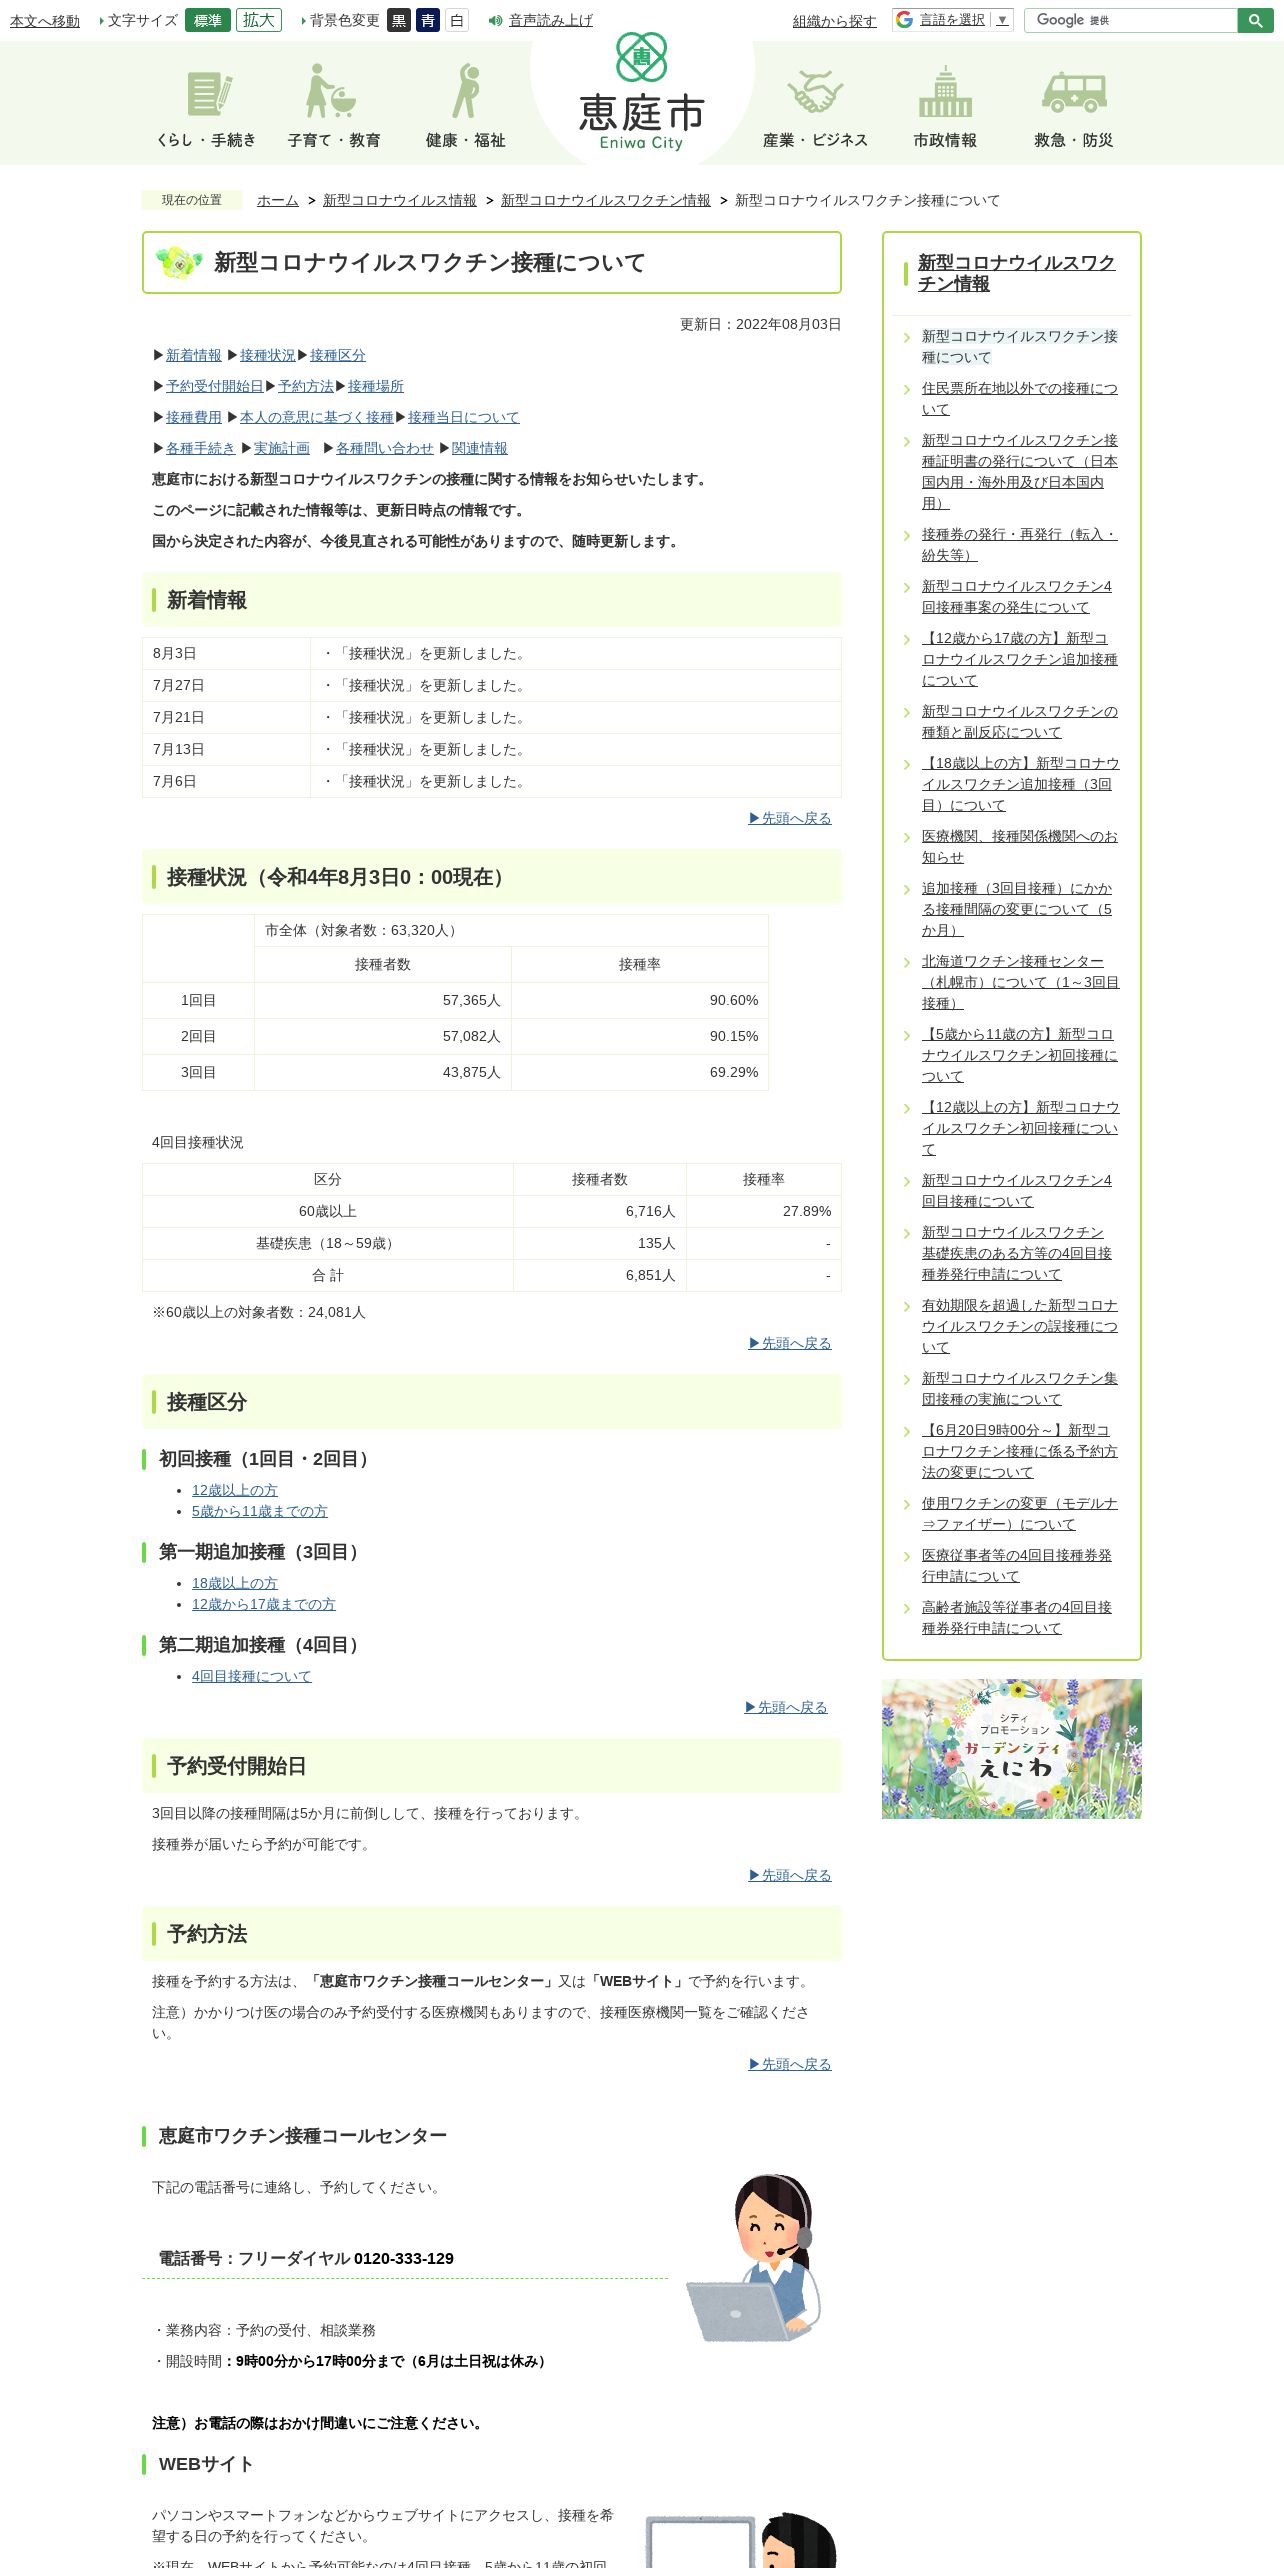The height and width of the screenshot is (2568, 1284).
Task: Open sidebar link 接種券の発行・再発行
Action: [x=1020, y=545]
